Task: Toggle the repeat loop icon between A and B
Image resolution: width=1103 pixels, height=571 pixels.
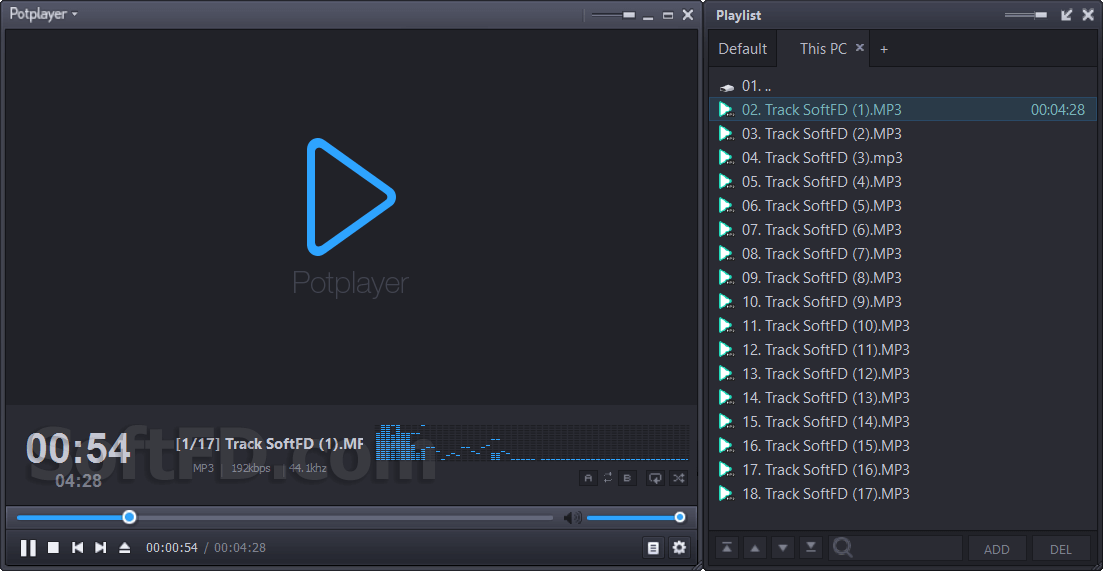Action: pyautogui.click(x=608, y=478)
